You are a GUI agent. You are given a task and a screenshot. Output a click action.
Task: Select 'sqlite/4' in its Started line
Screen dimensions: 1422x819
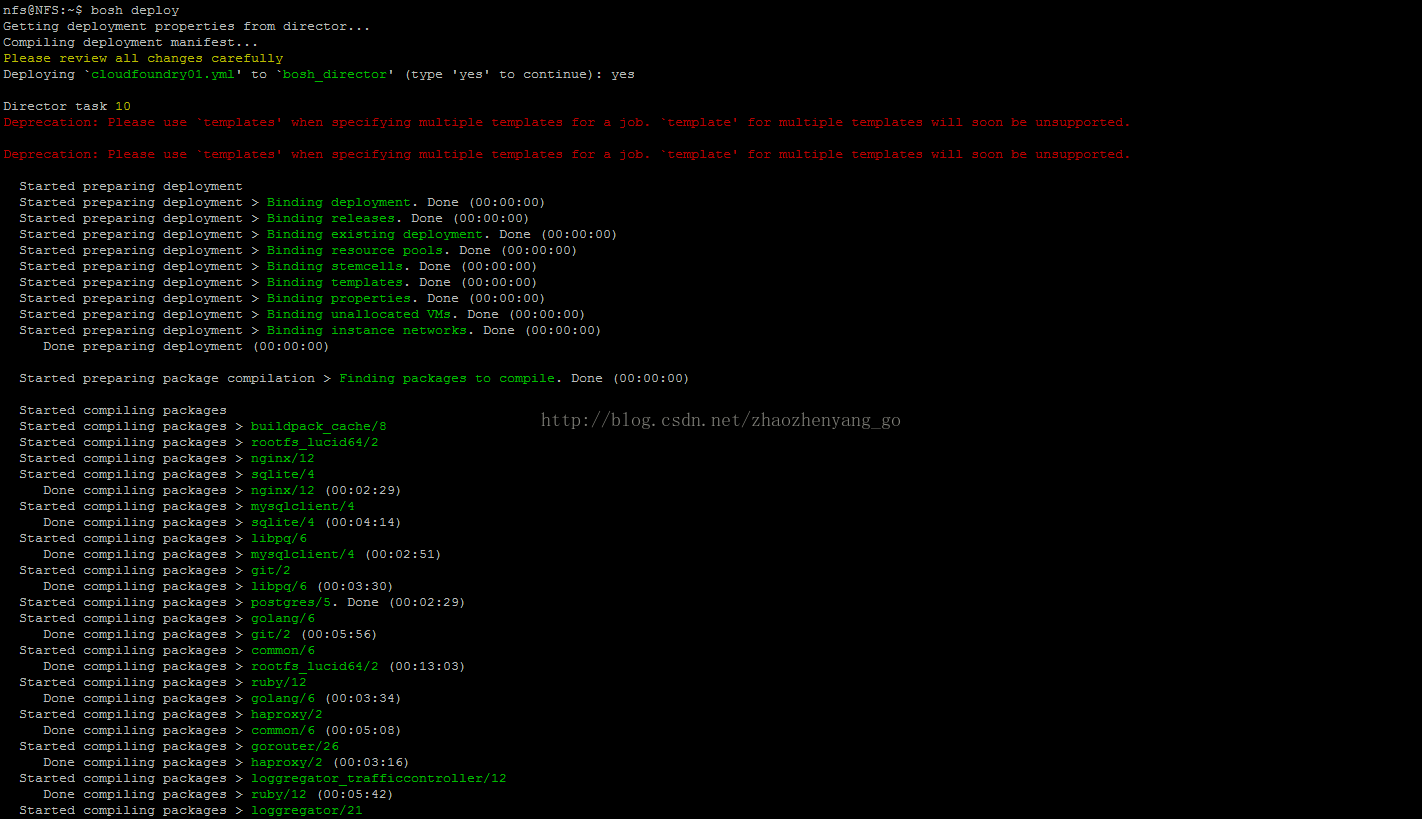pyautogui.click(x=283, y=474)
